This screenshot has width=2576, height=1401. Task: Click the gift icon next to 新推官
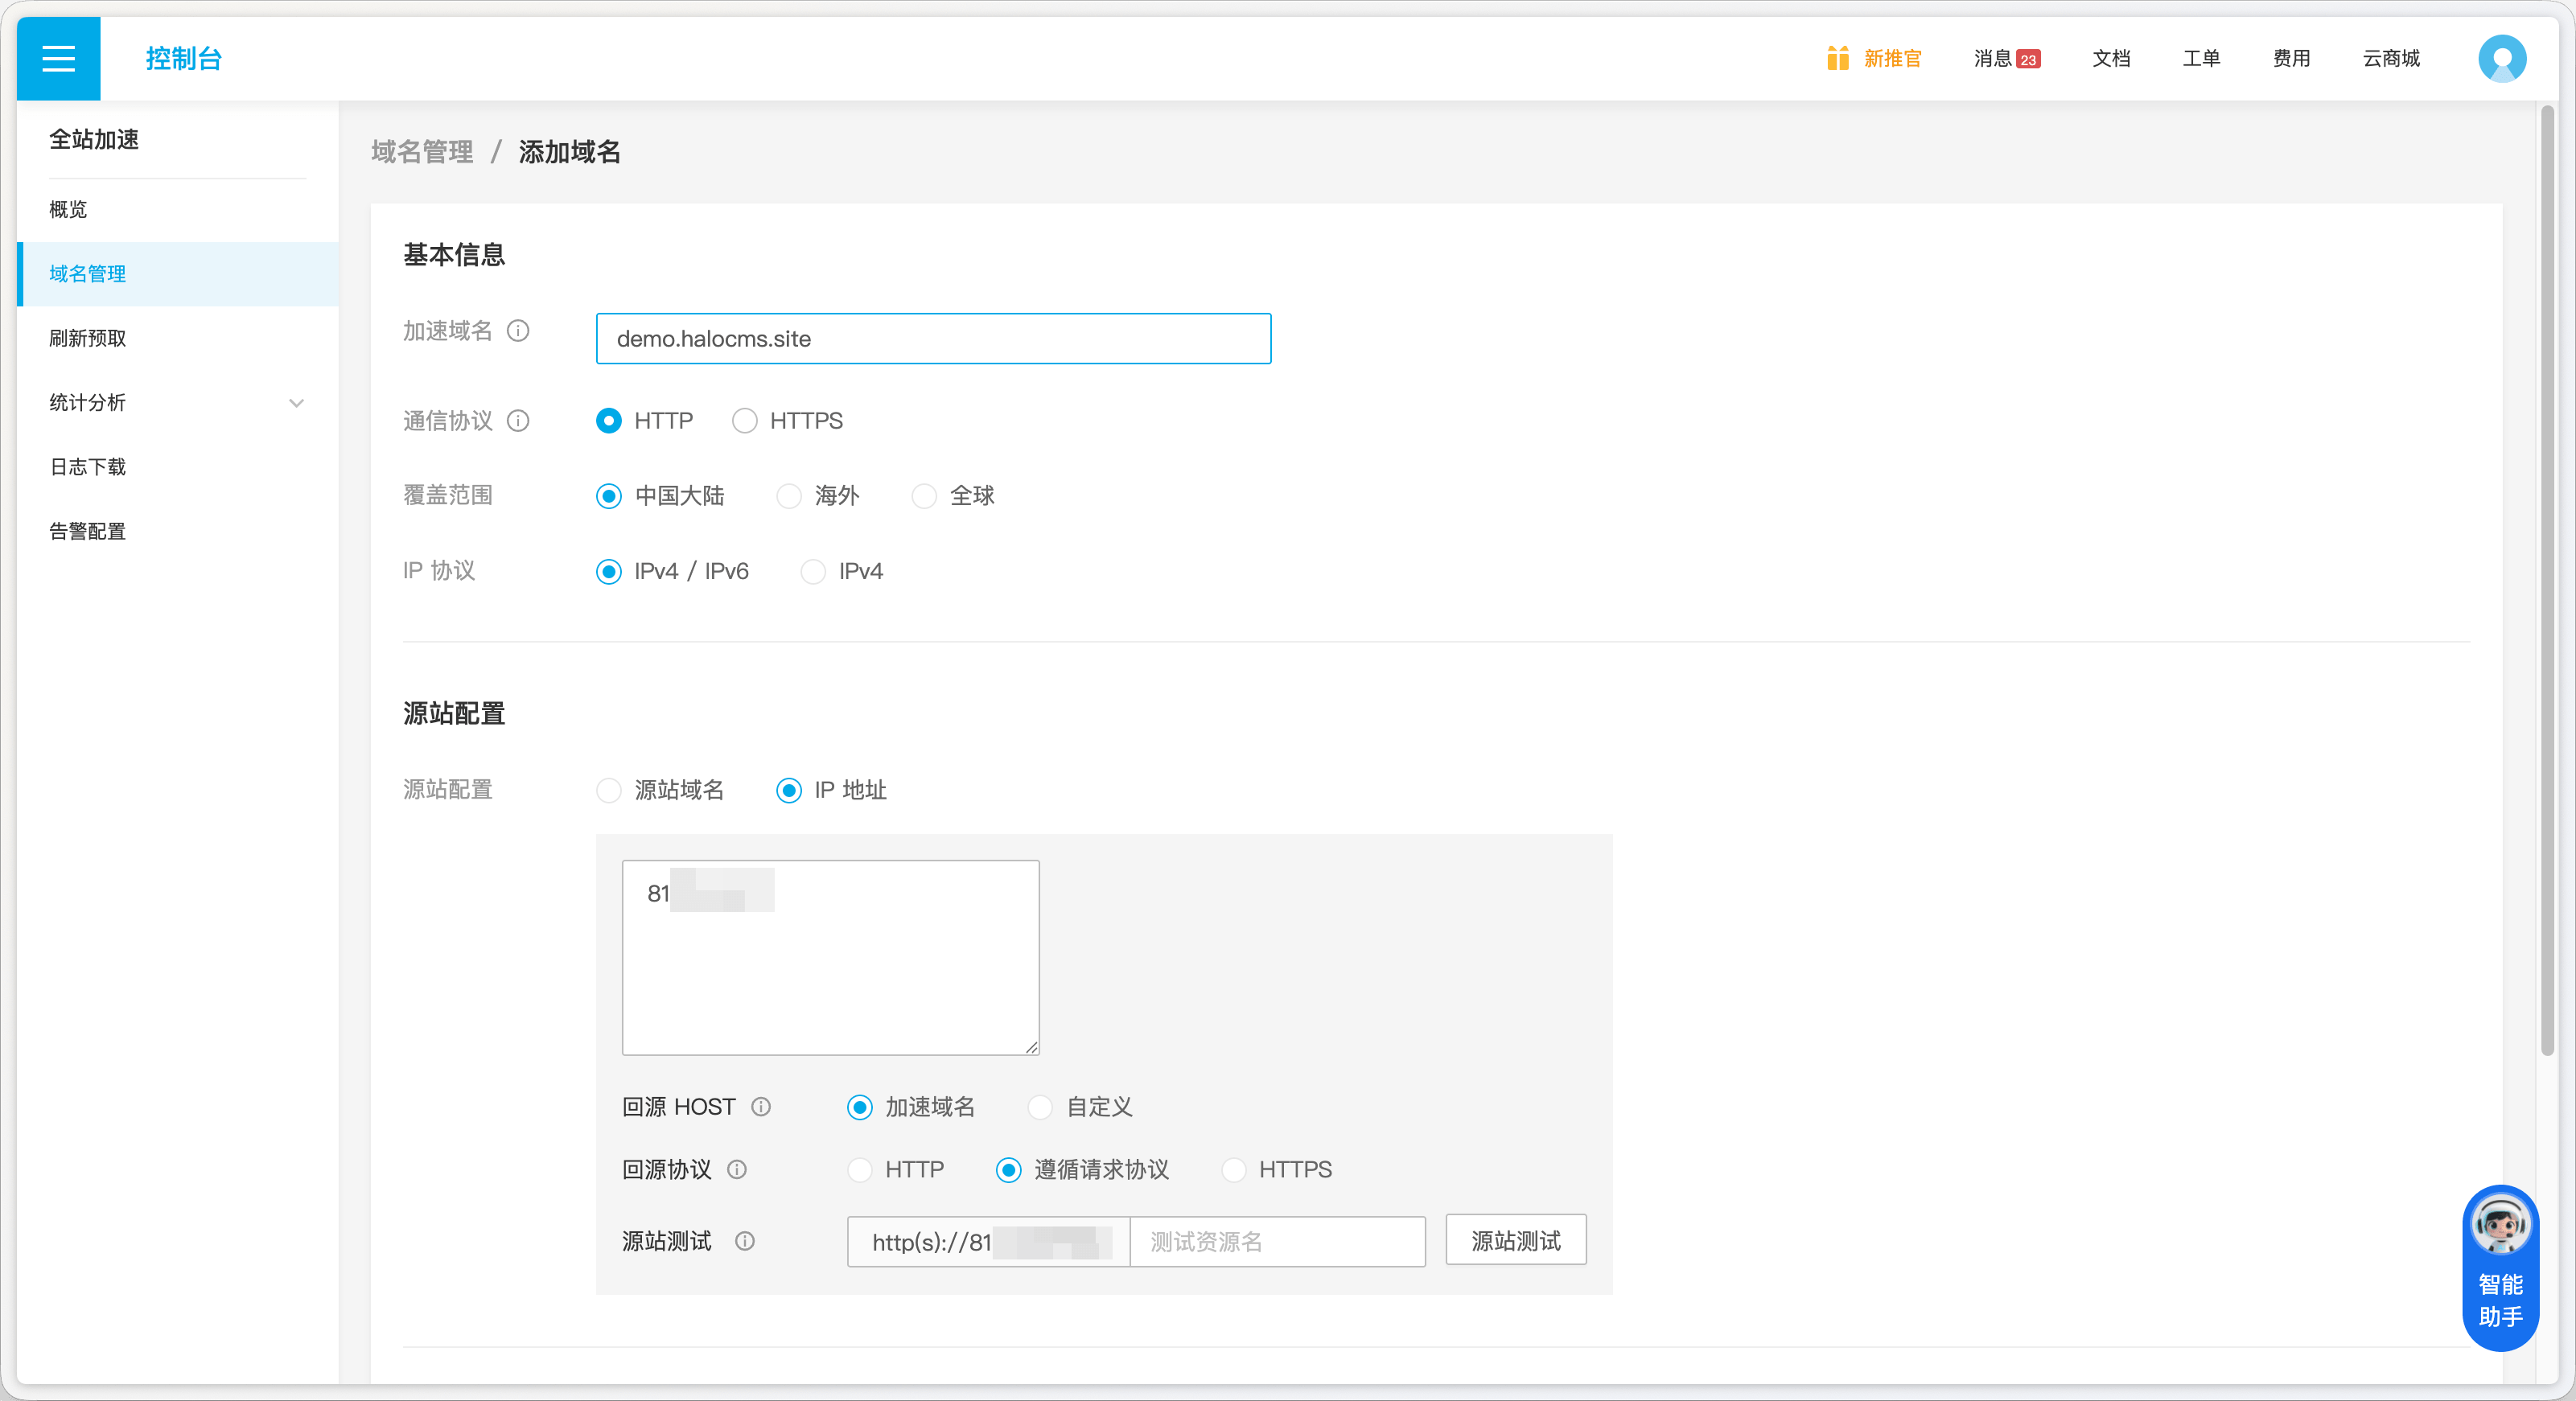coord(1837,58)
